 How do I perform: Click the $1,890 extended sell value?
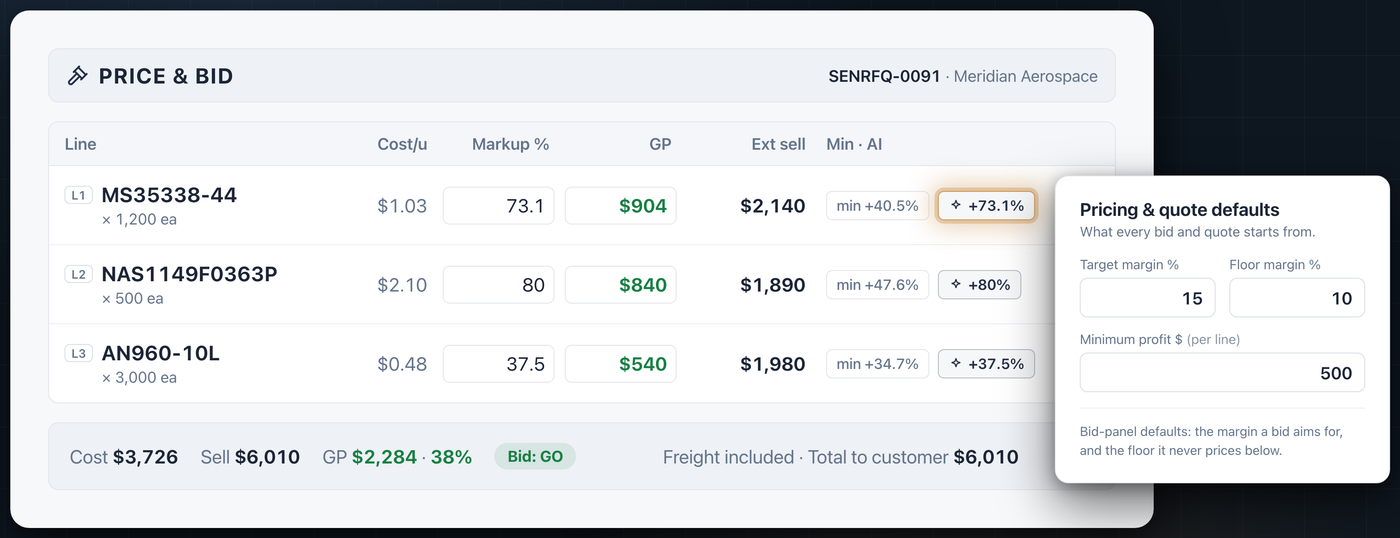(x=773, y=285)
